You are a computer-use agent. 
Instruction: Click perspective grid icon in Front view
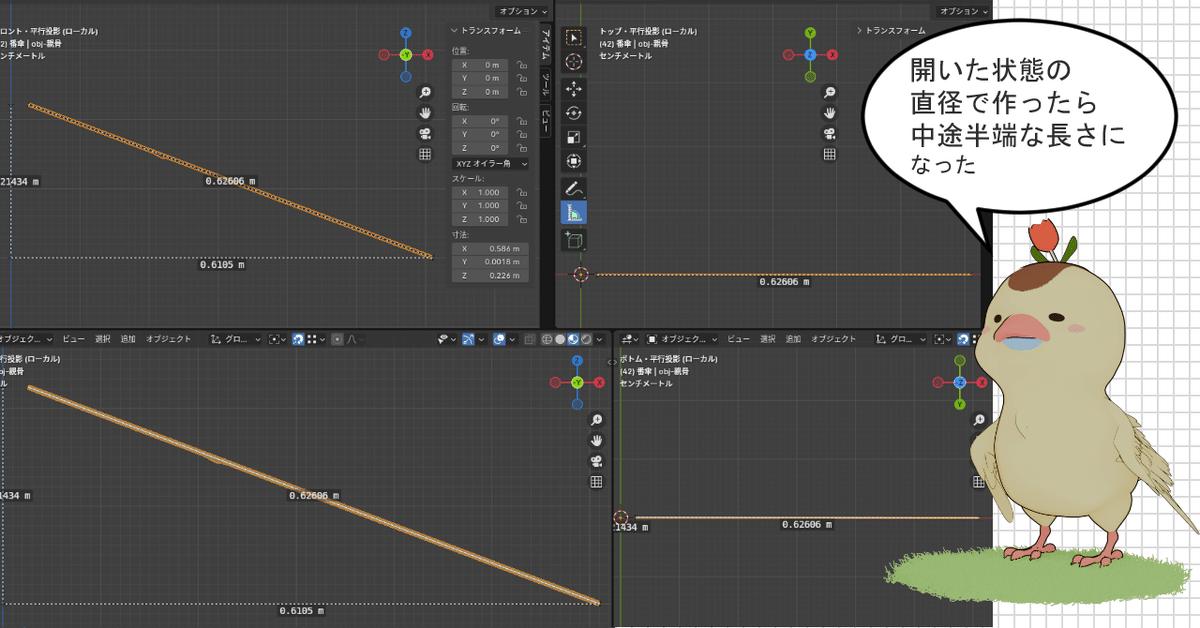tap(425, 155)
